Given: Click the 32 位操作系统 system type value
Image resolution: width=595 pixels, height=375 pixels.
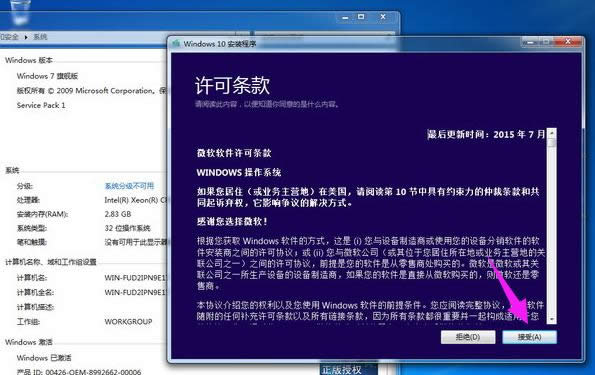Looking at the screenshot, I should coord(128,228).
